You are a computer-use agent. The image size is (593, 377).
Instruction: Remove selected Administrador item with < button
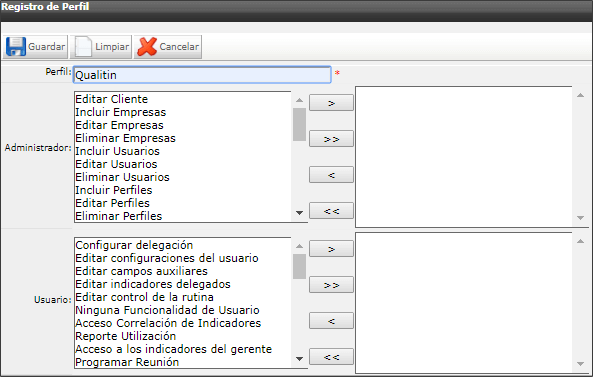tap(331, 175)
